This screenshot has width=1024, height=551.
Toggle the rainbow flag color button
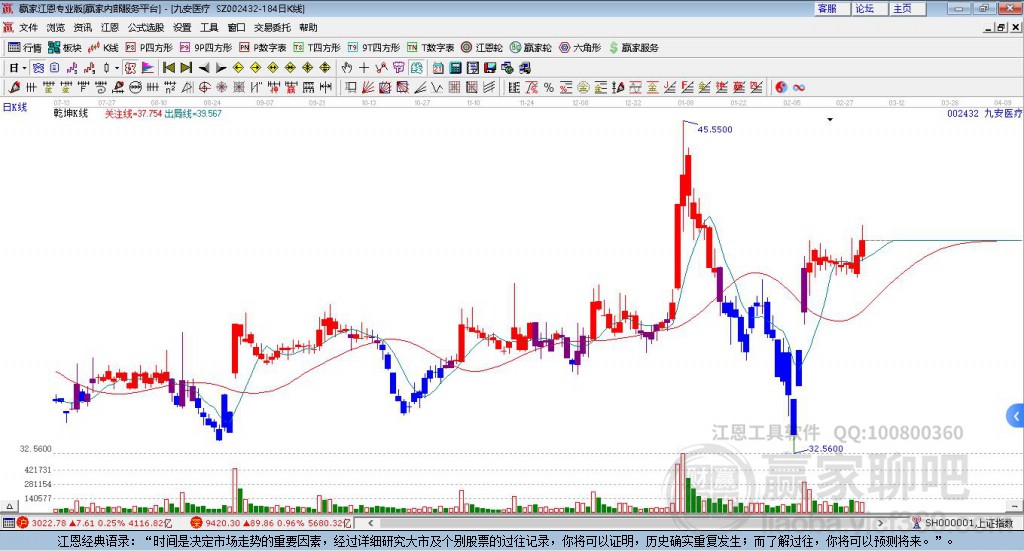[x=148, y=68]
